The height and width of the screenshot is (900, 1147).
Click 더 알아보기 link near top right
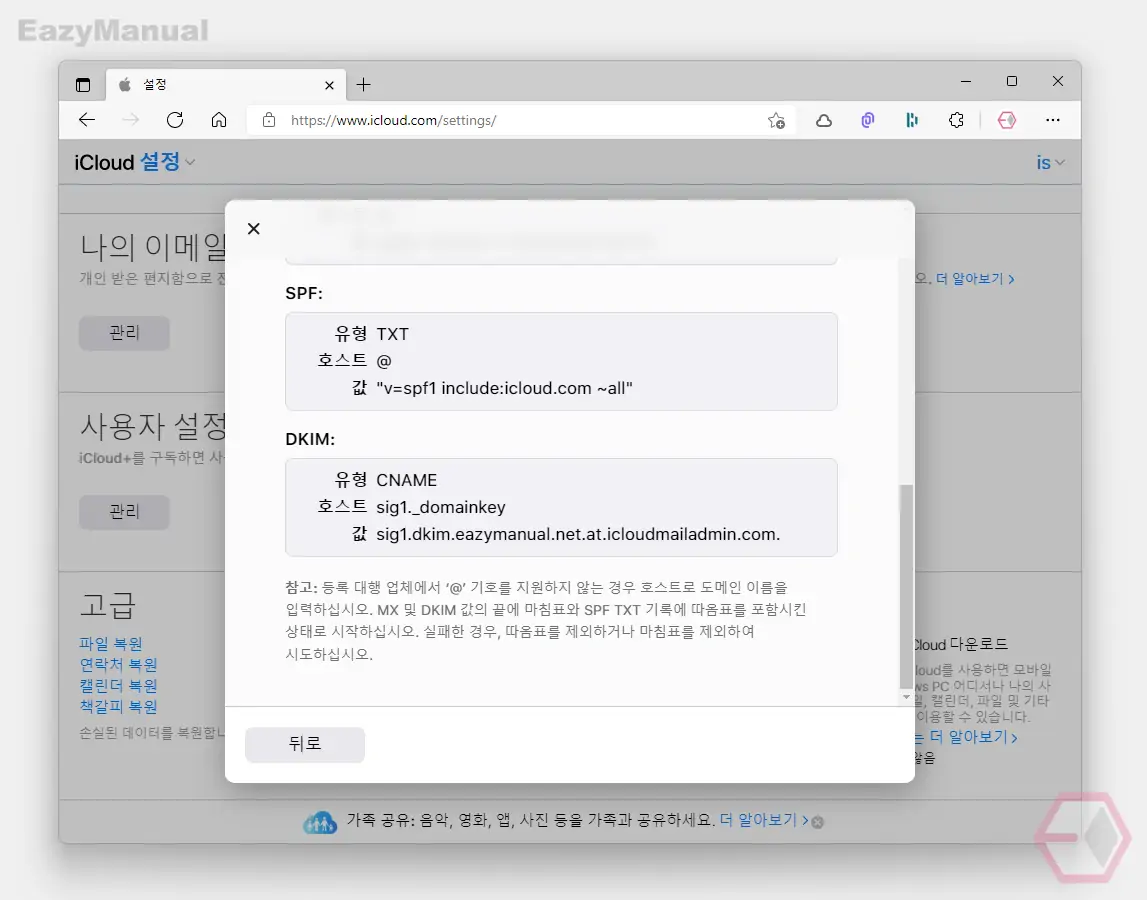[975, 279]
